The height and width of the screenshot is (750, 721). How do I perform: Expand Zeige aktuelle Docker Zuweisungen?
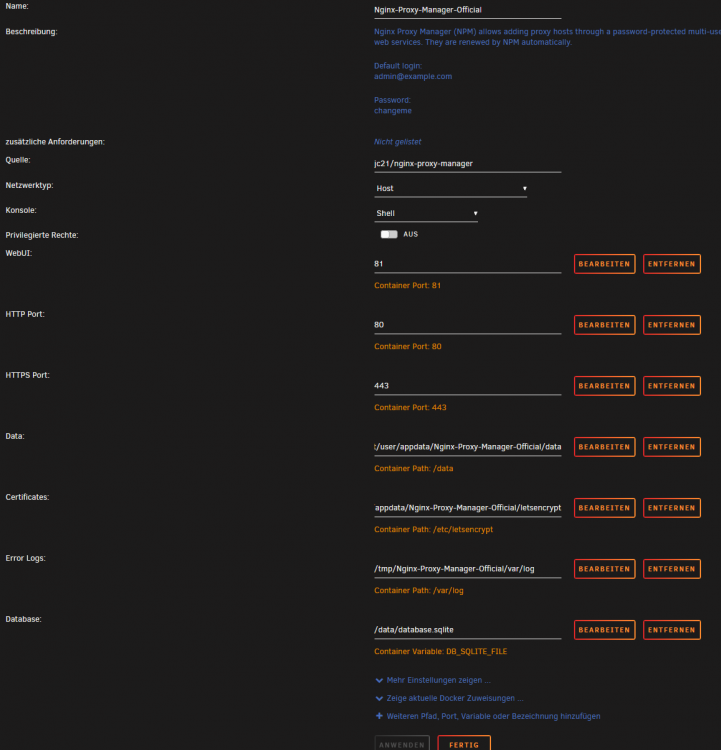click(455, 698)
